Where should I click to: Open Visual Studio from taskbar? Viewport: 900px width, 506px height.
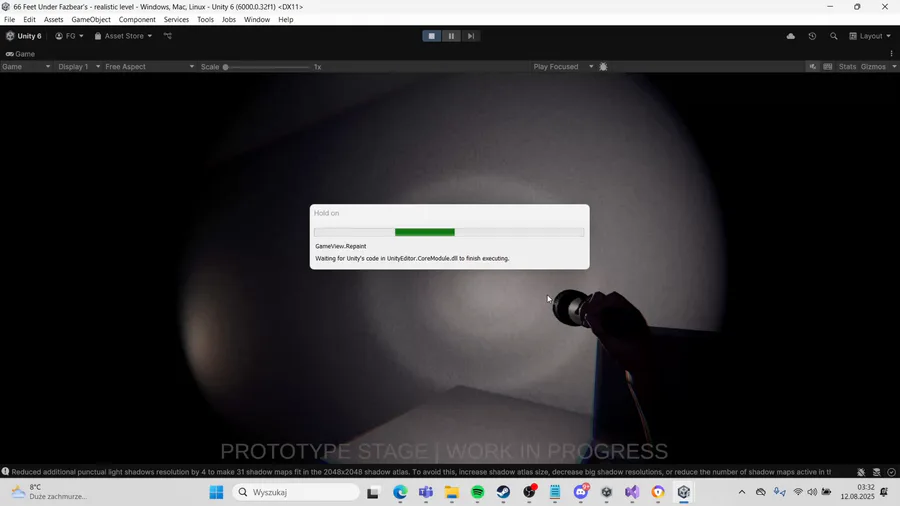(632, 492)
